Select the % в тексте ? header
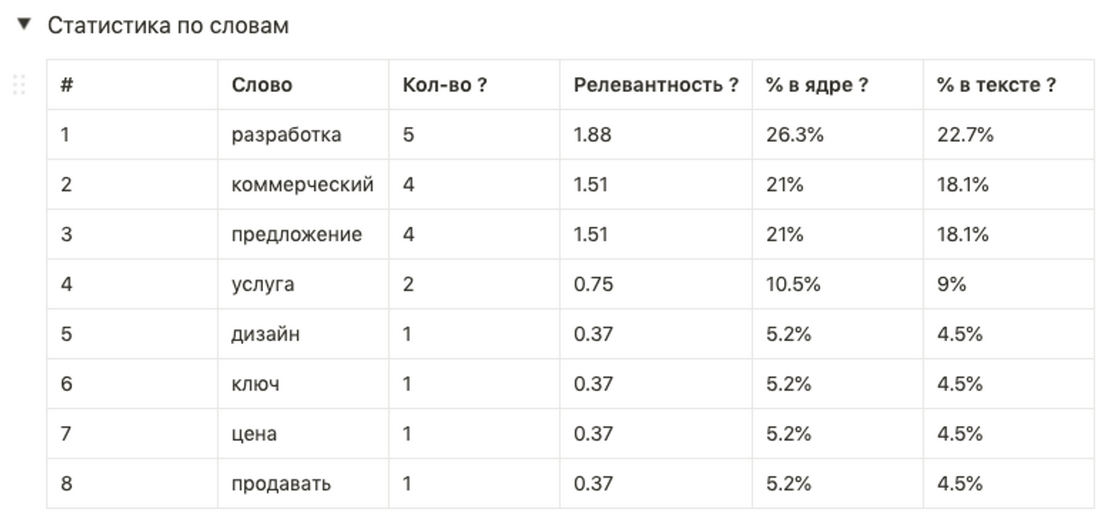The width and height of the screenshot is (1105, 522). point(1008,85)
